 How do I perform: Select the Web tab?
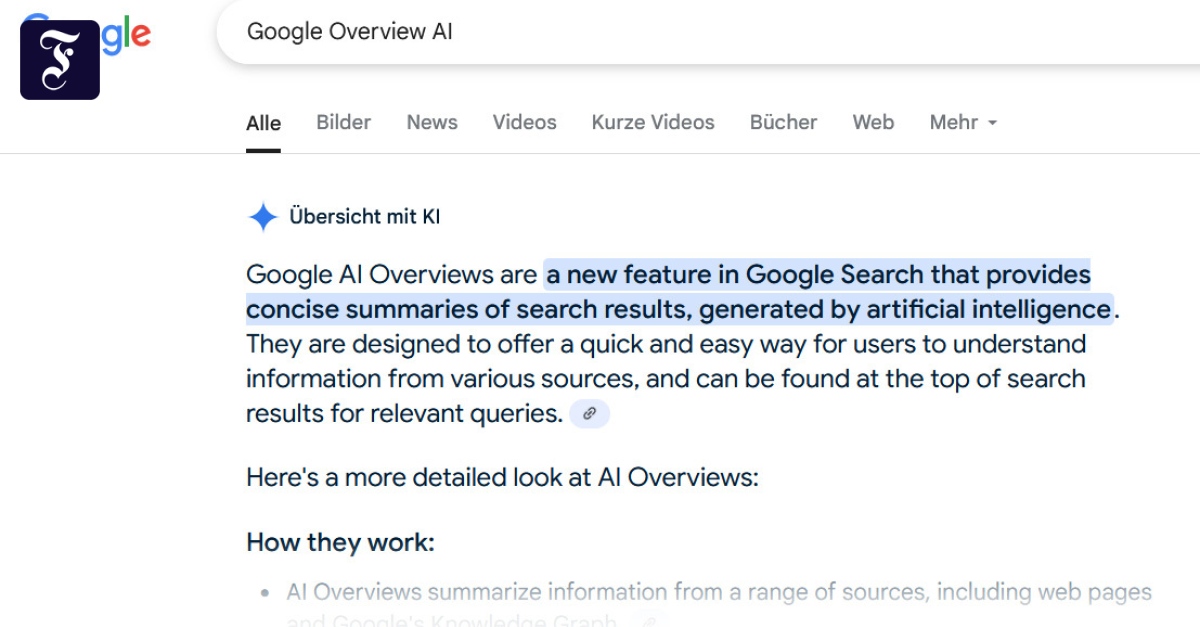873,123
